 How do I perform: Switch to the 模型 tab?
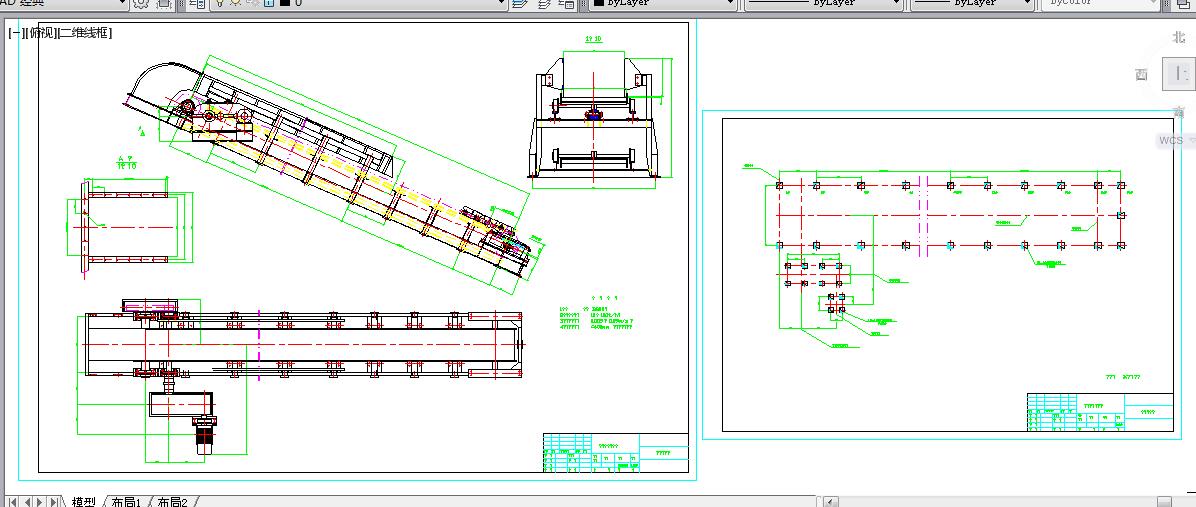click(x=84, y=502)
